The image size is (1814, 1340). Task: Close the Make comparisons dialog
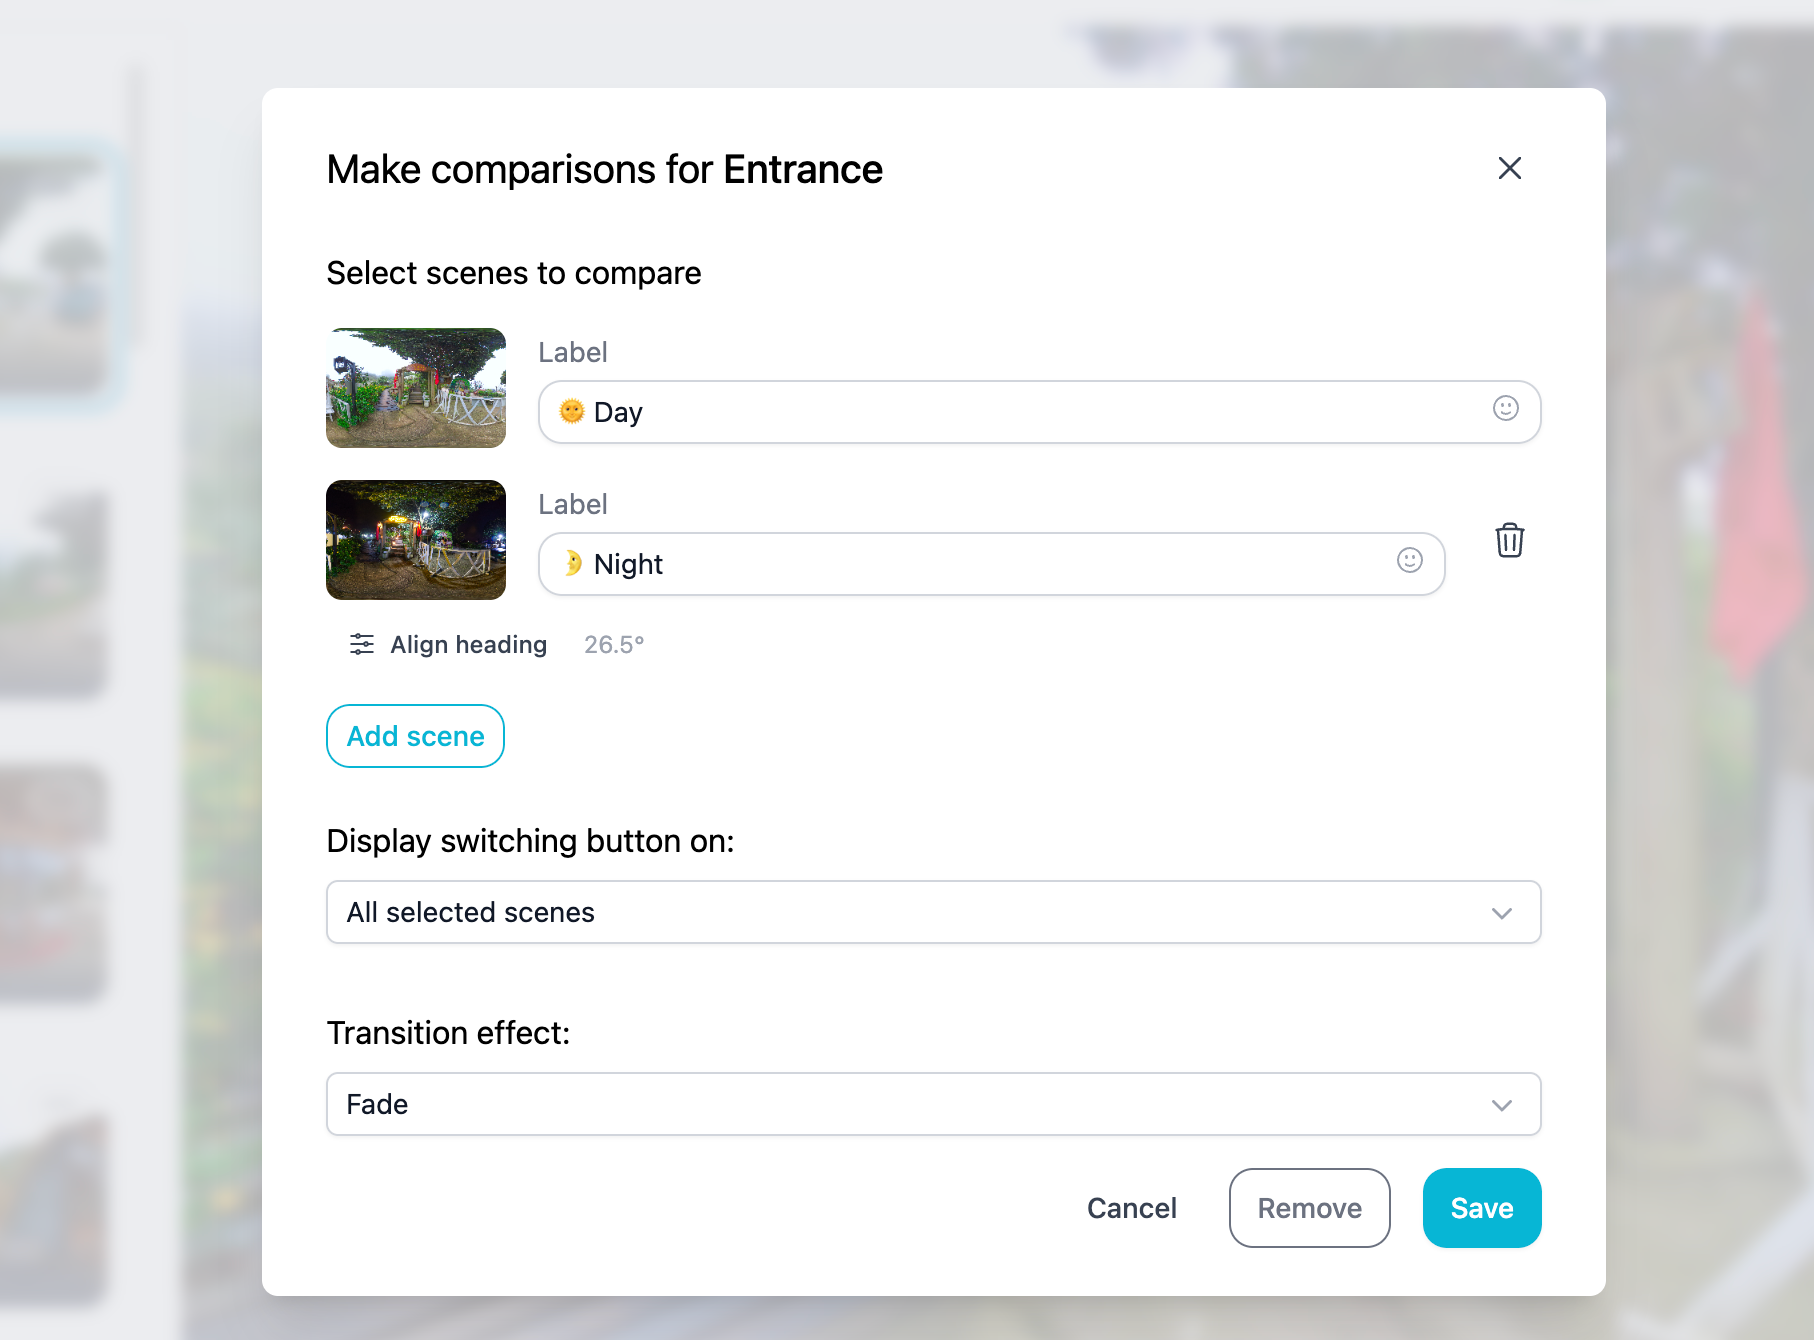[1509, 168]
